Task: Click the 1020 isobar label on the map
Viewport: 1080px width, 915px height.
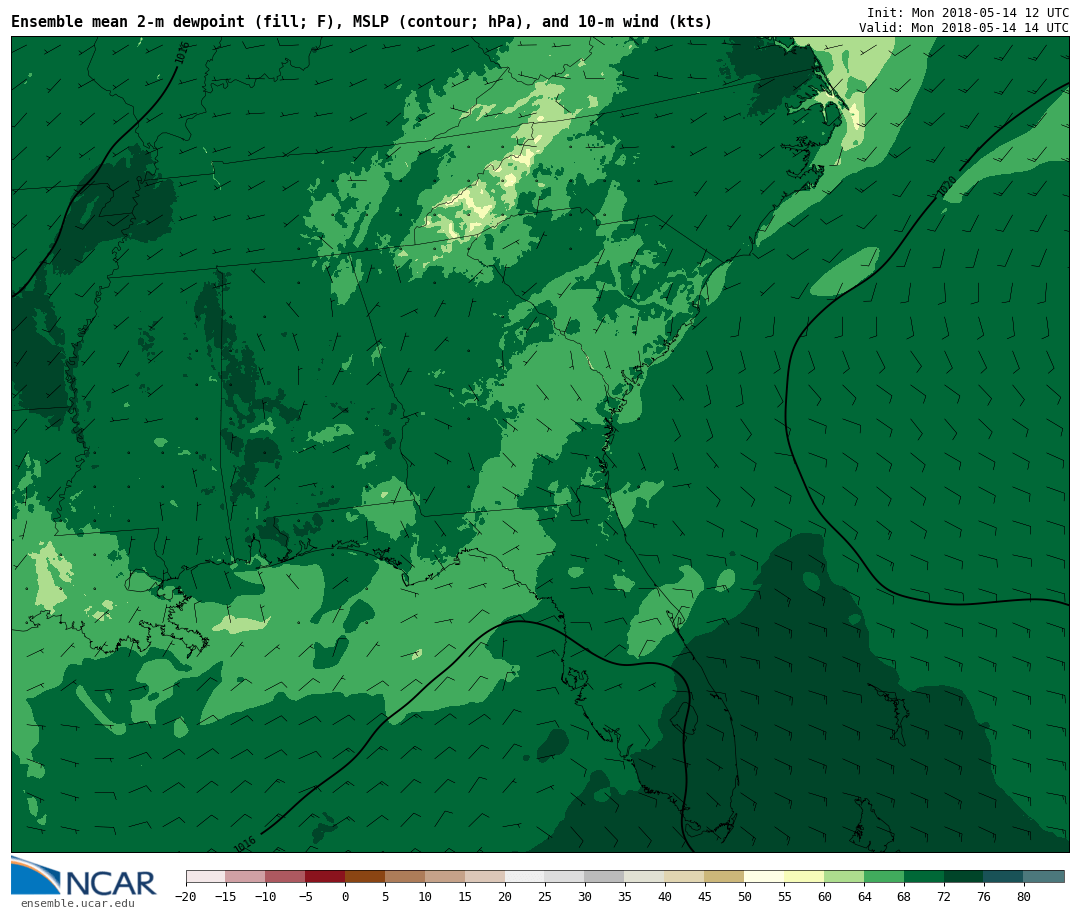Action: coord(946,187)
